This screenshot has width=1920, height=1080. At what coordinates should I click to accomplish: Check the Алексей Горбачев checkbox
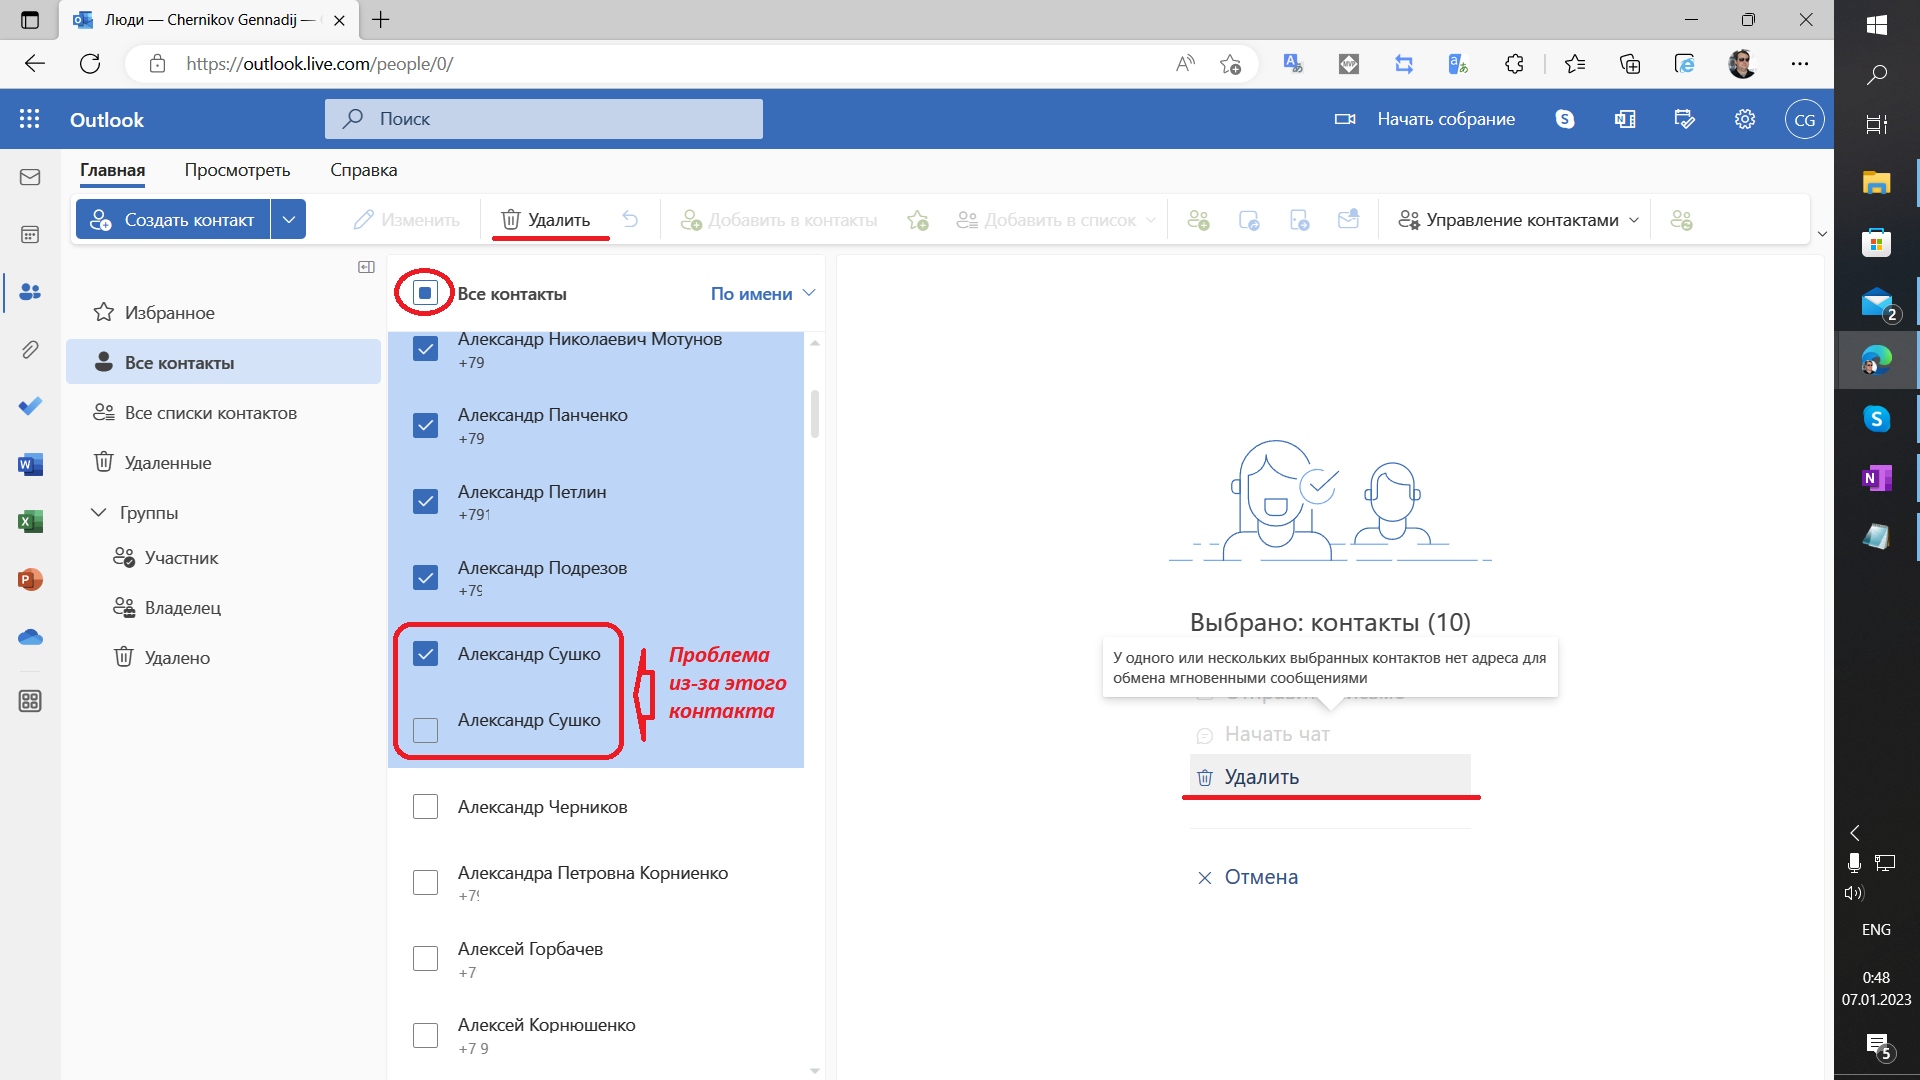425,958
